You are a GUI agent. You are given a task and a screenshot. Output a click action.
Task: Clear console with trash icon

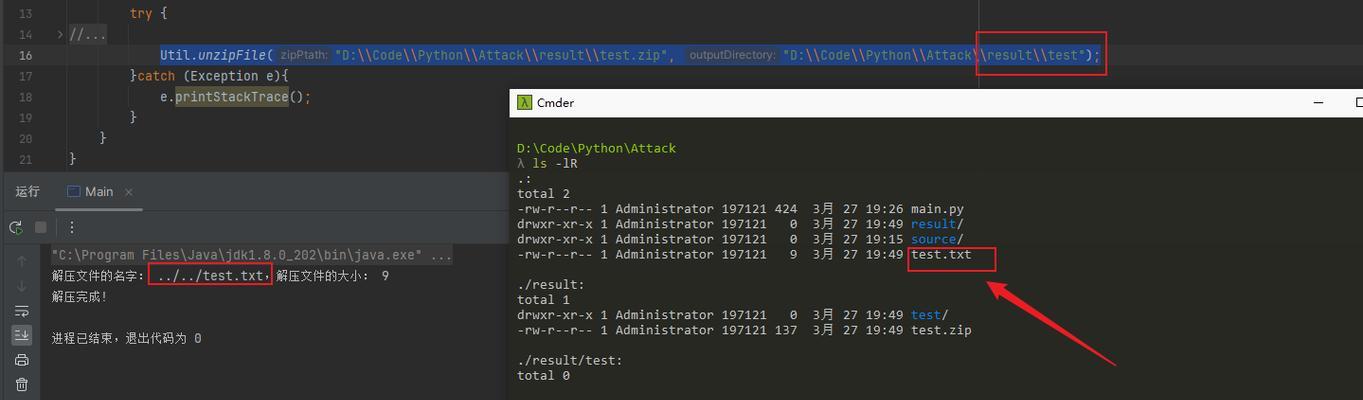22,384
